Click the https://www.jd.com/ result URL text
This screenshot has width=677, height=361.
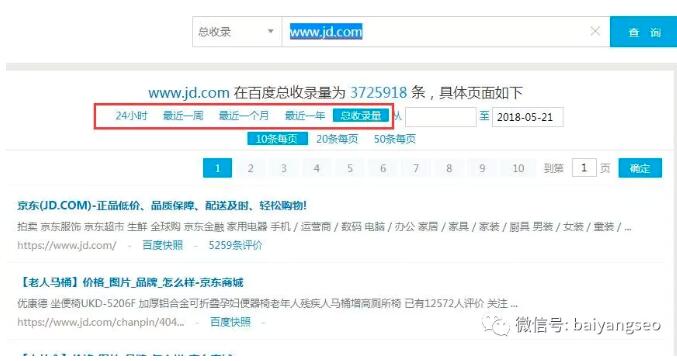[67, 245]
